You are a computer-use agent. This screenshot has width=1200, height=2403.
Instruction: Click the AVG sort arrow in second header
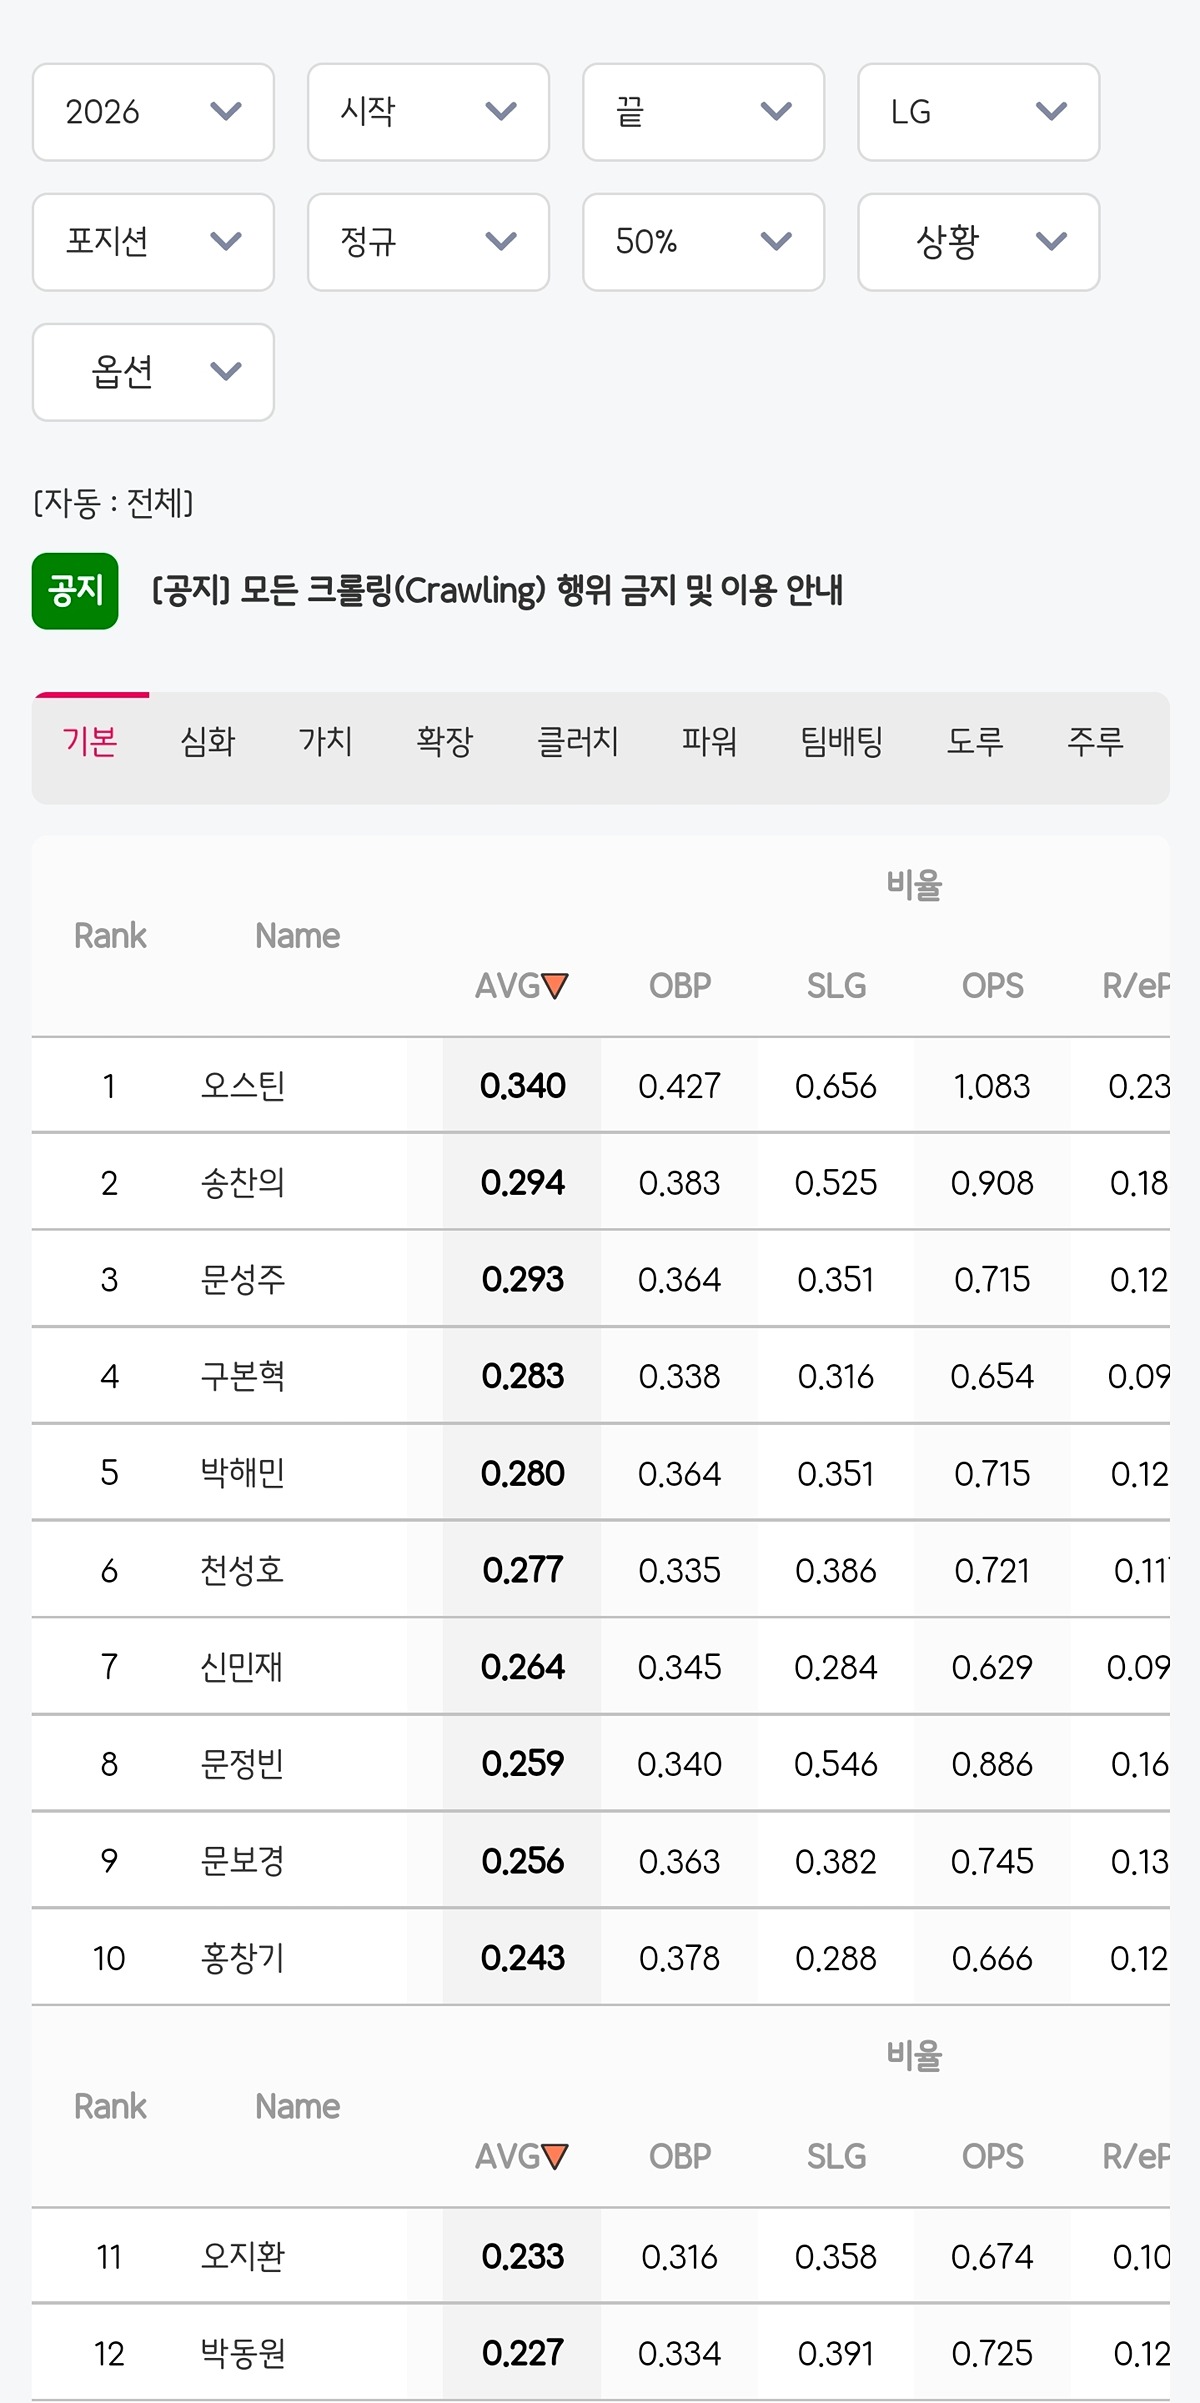coord(555,2156)
